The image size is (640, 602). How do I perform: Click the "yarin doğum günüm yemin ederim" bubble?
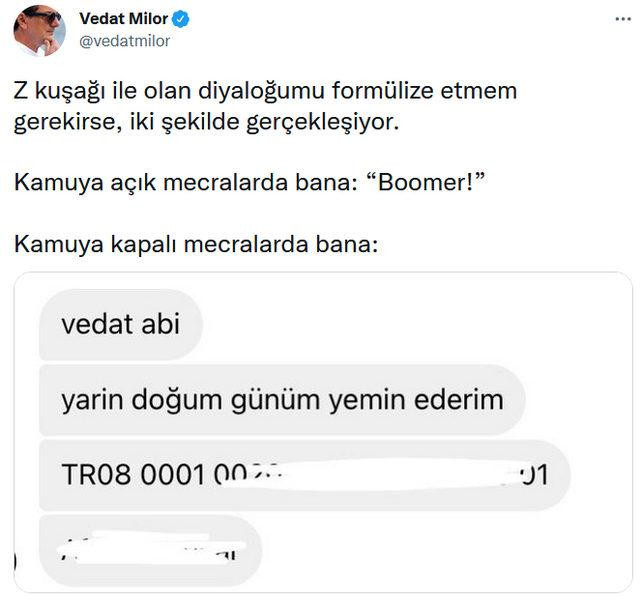(282, 401)
